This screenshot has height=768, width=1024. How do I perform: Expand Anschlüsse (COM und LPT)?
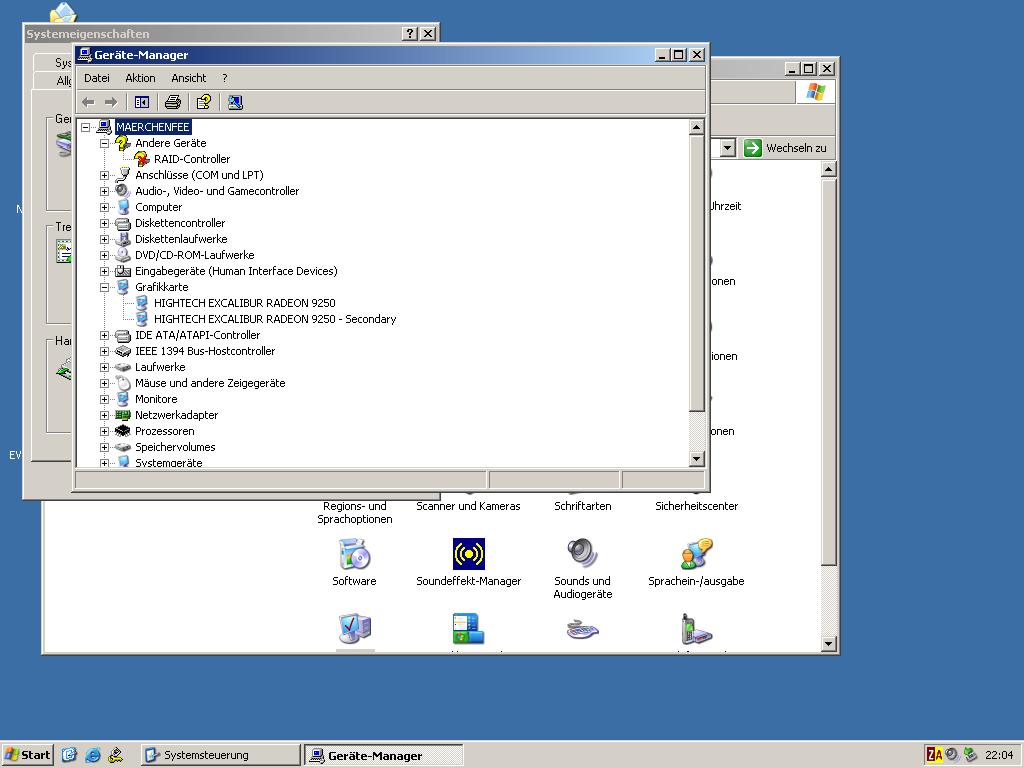tap(104, 175)
